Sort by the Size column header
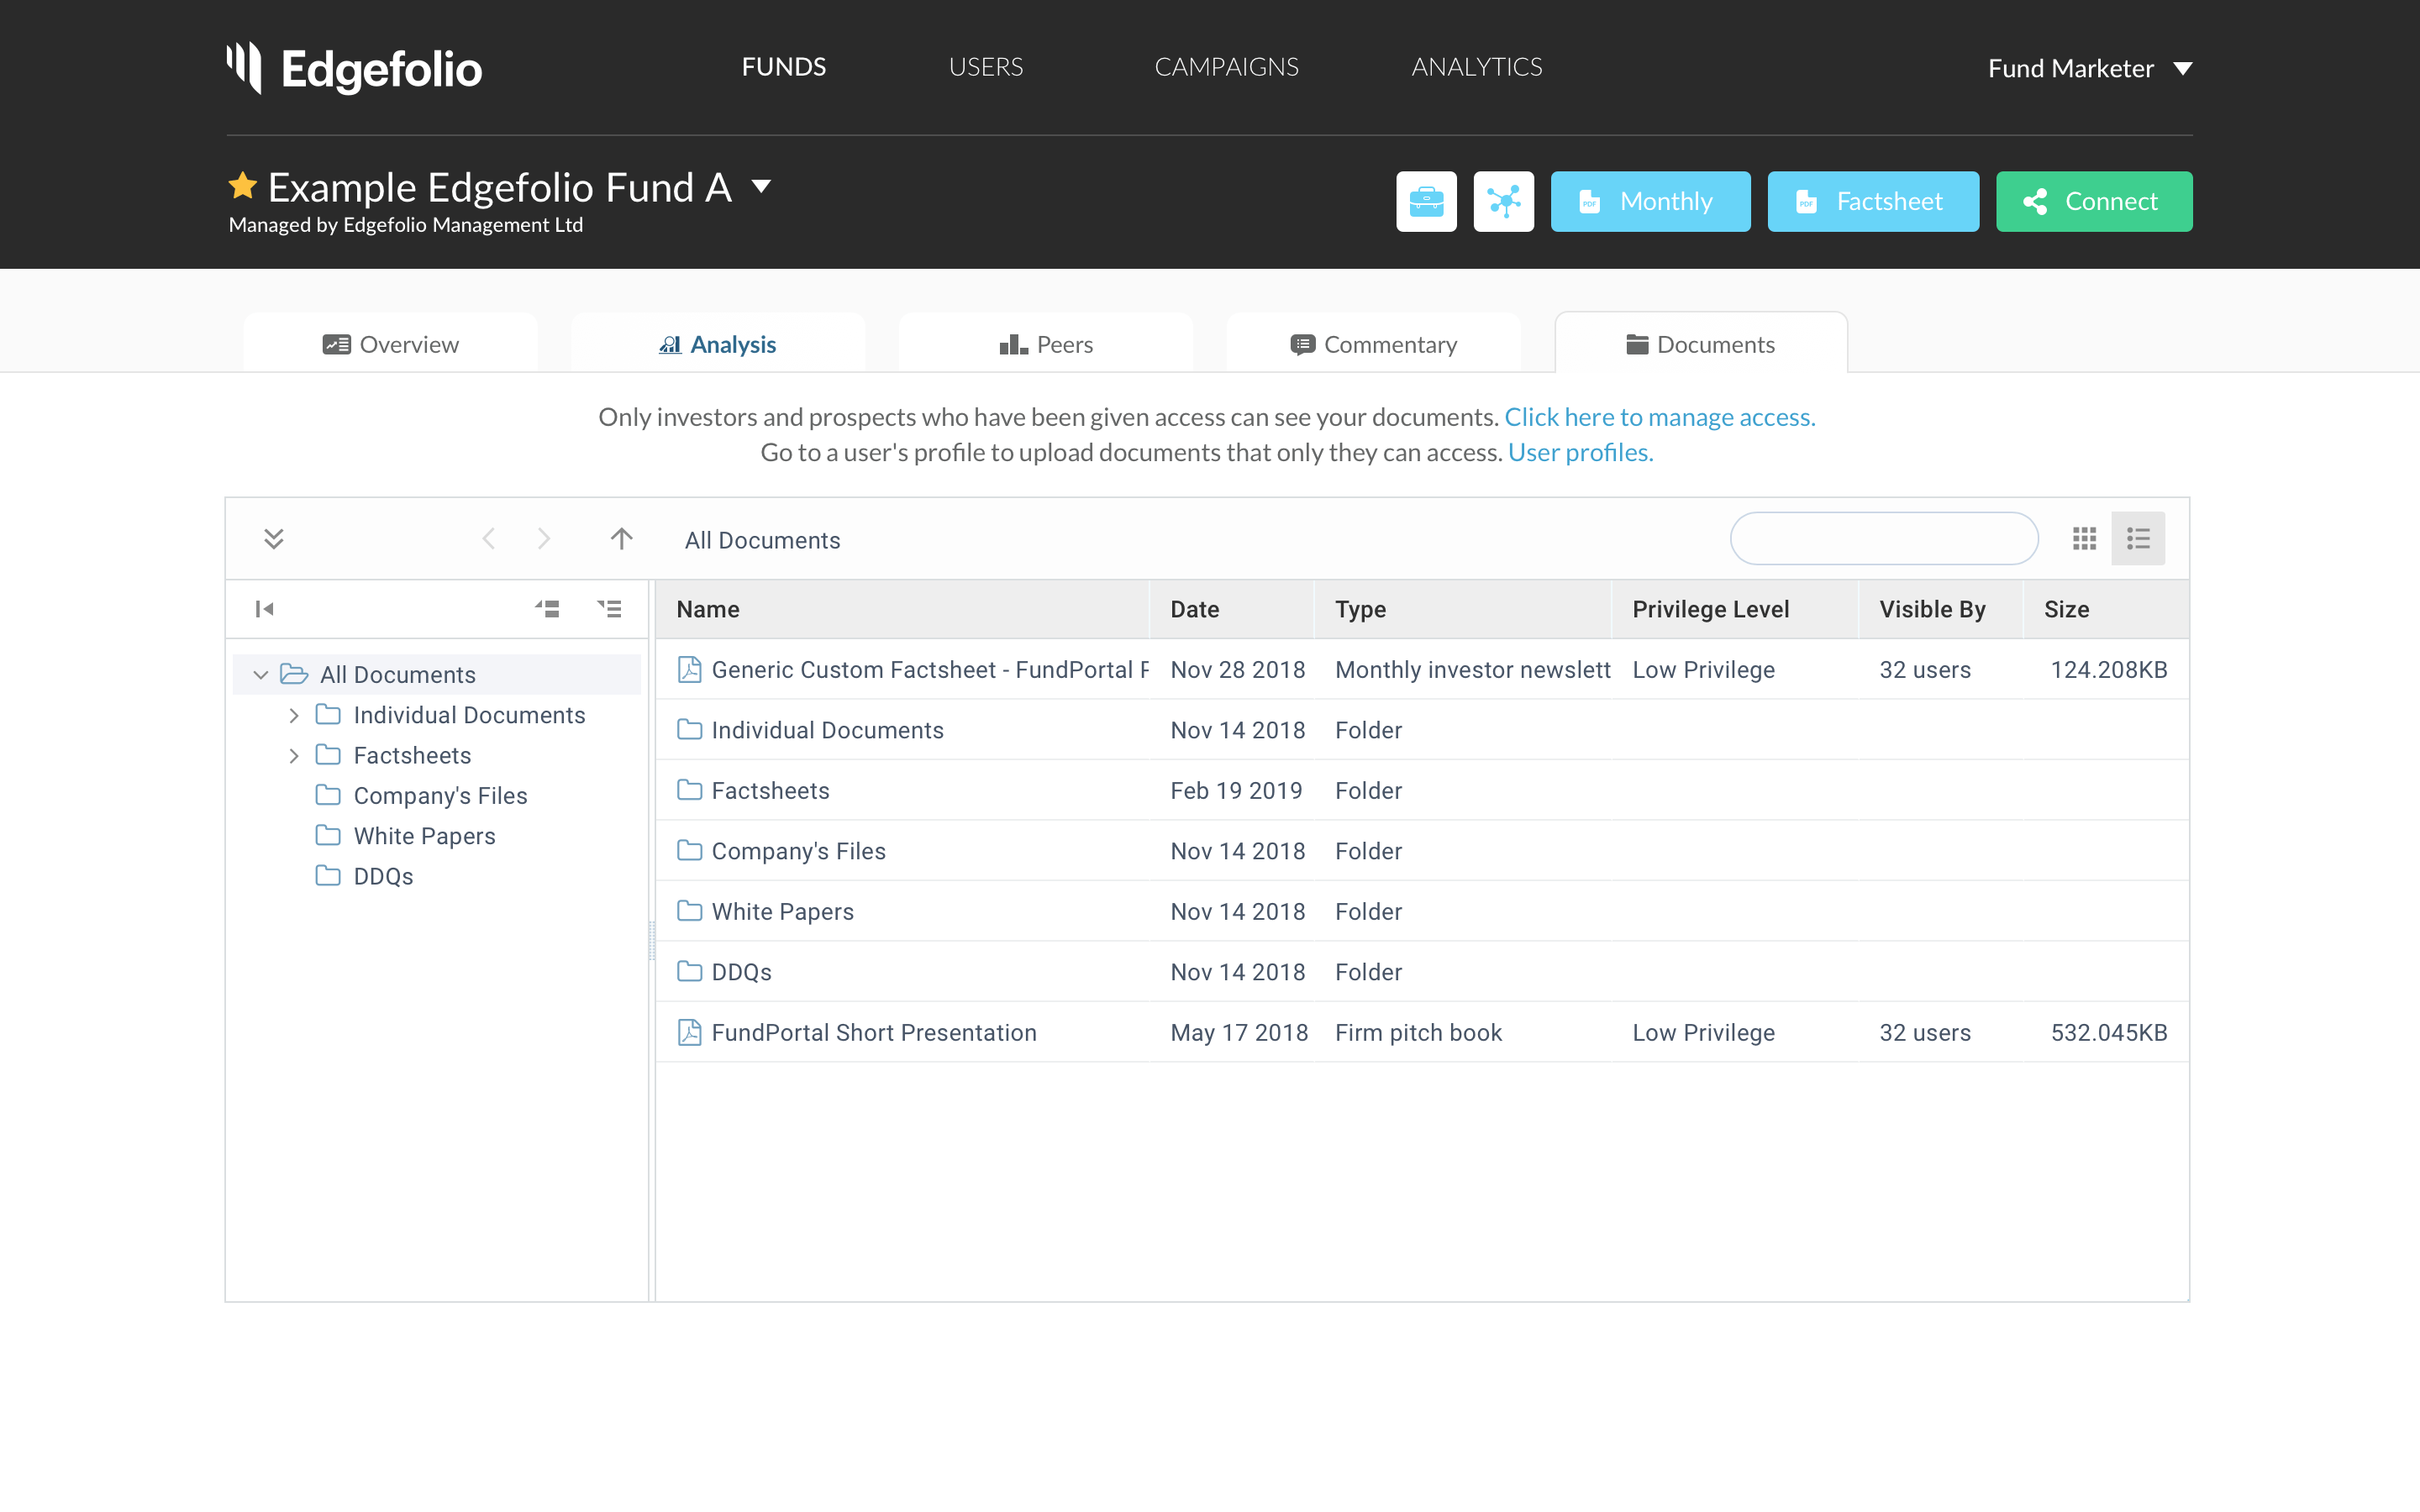 pyautogui.click(x=2106, y=609)
